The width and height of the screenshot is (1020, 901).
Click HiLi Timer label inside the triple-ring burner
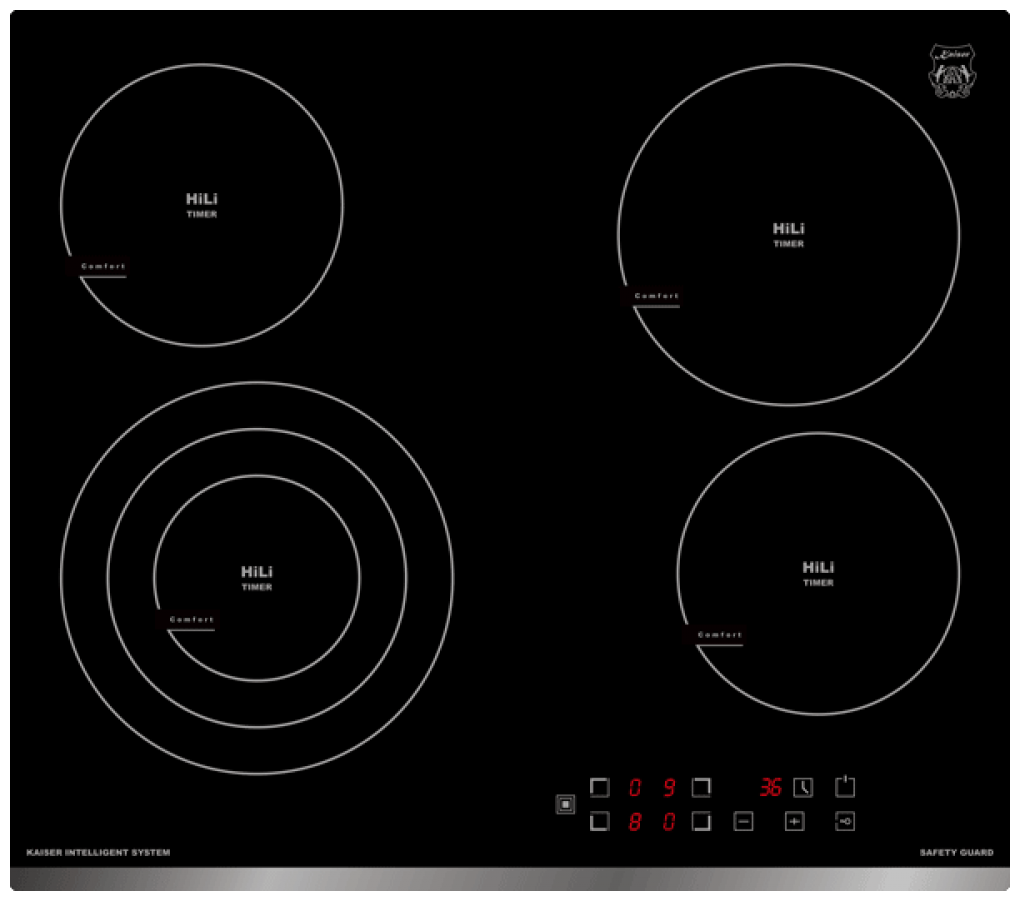256,578
